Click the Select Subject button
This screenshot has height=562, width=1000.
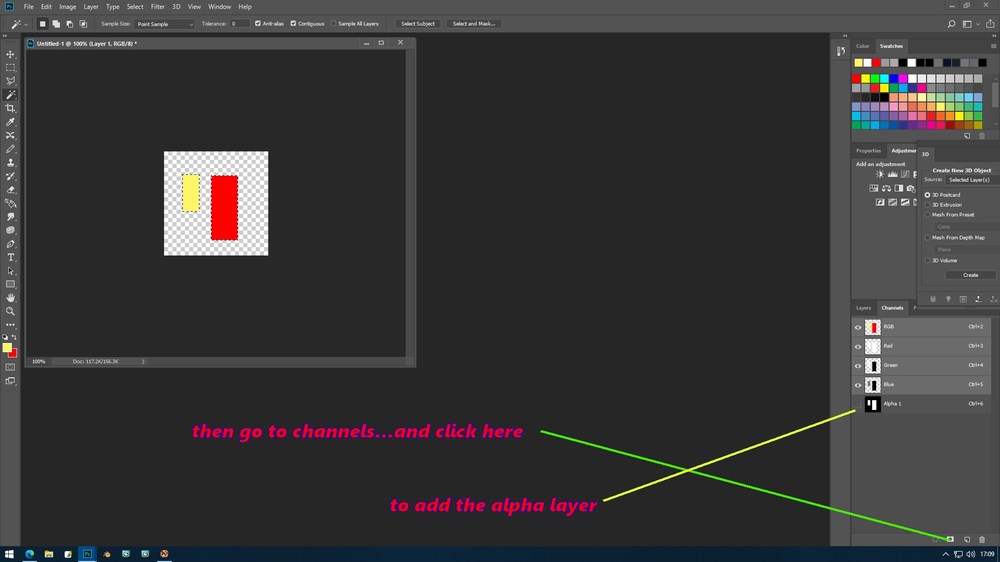[418, 24]
